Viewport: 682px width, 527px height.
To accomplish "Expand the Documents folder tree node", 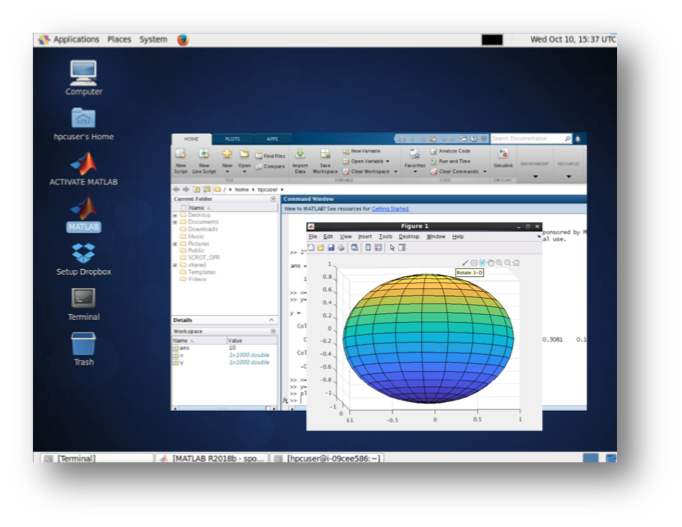I will [x=175, y=222].
